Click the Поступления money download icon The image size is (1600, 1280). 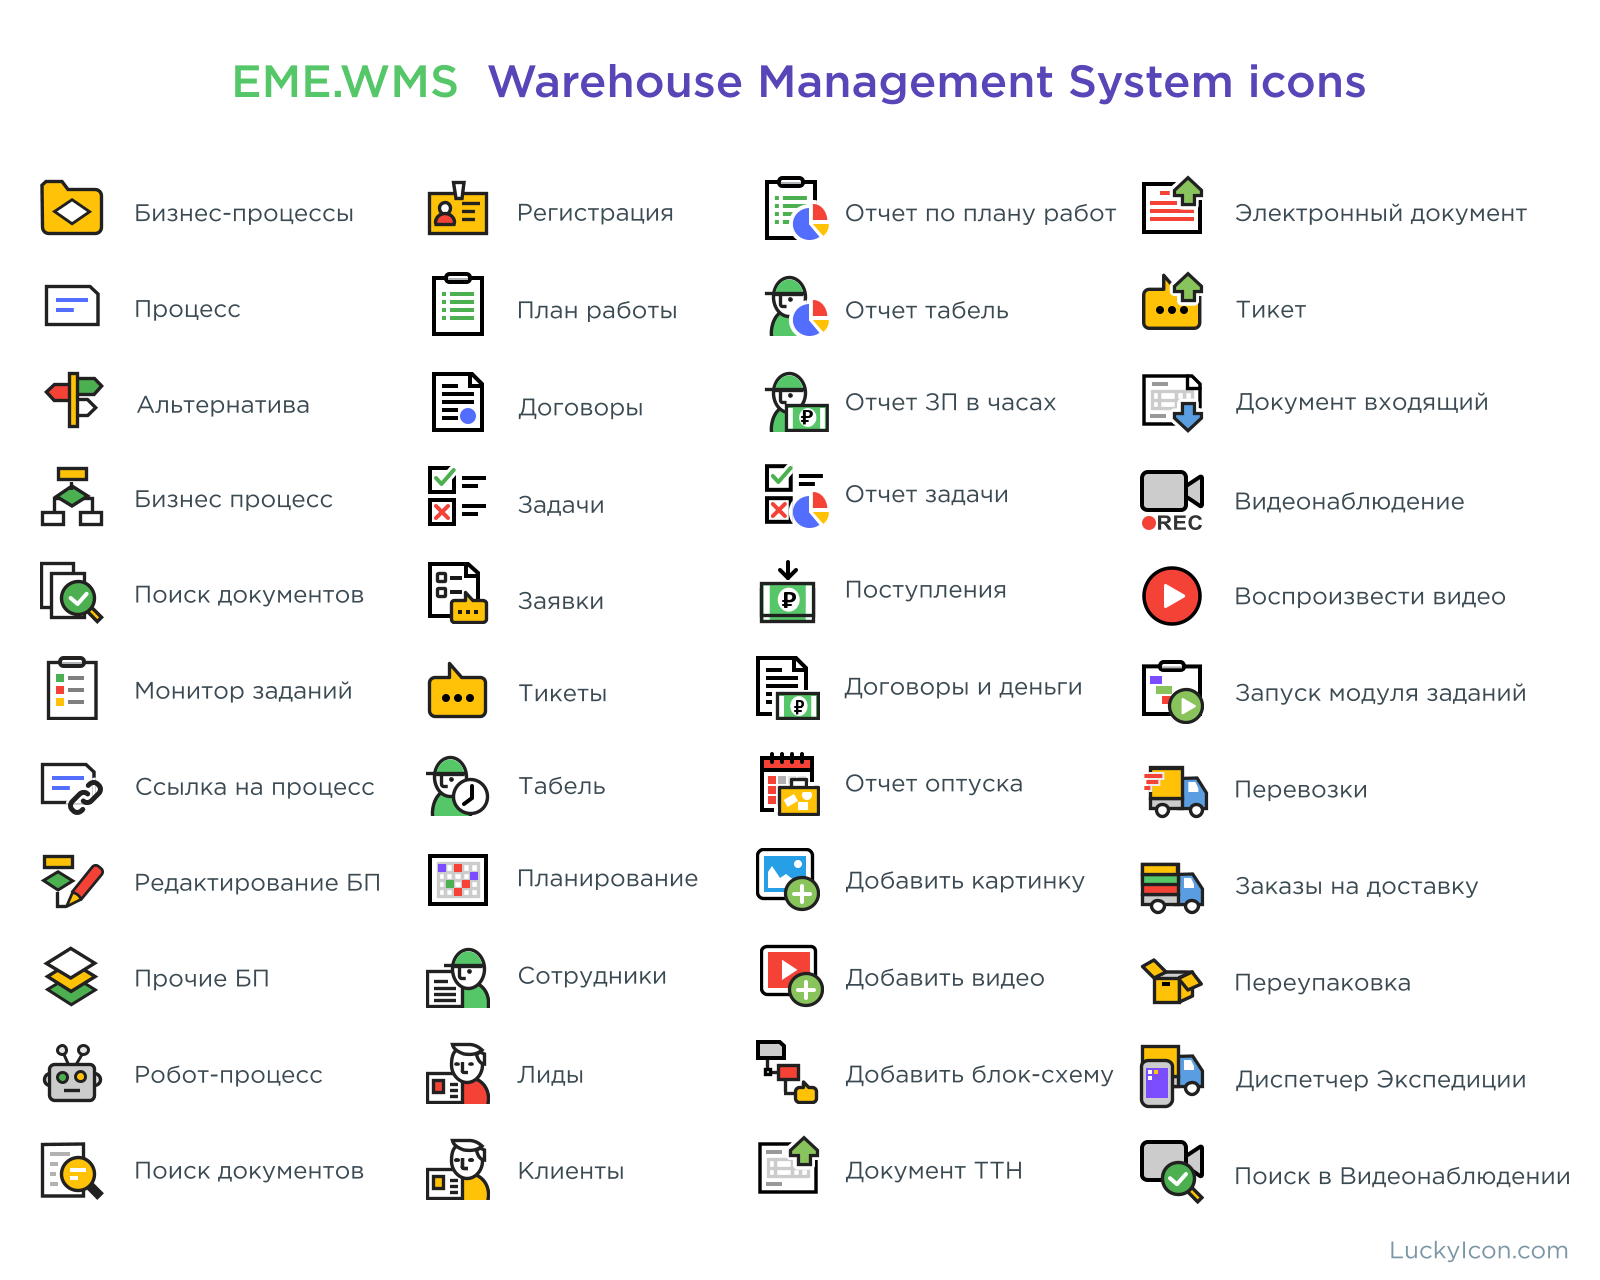click(788, 591)
